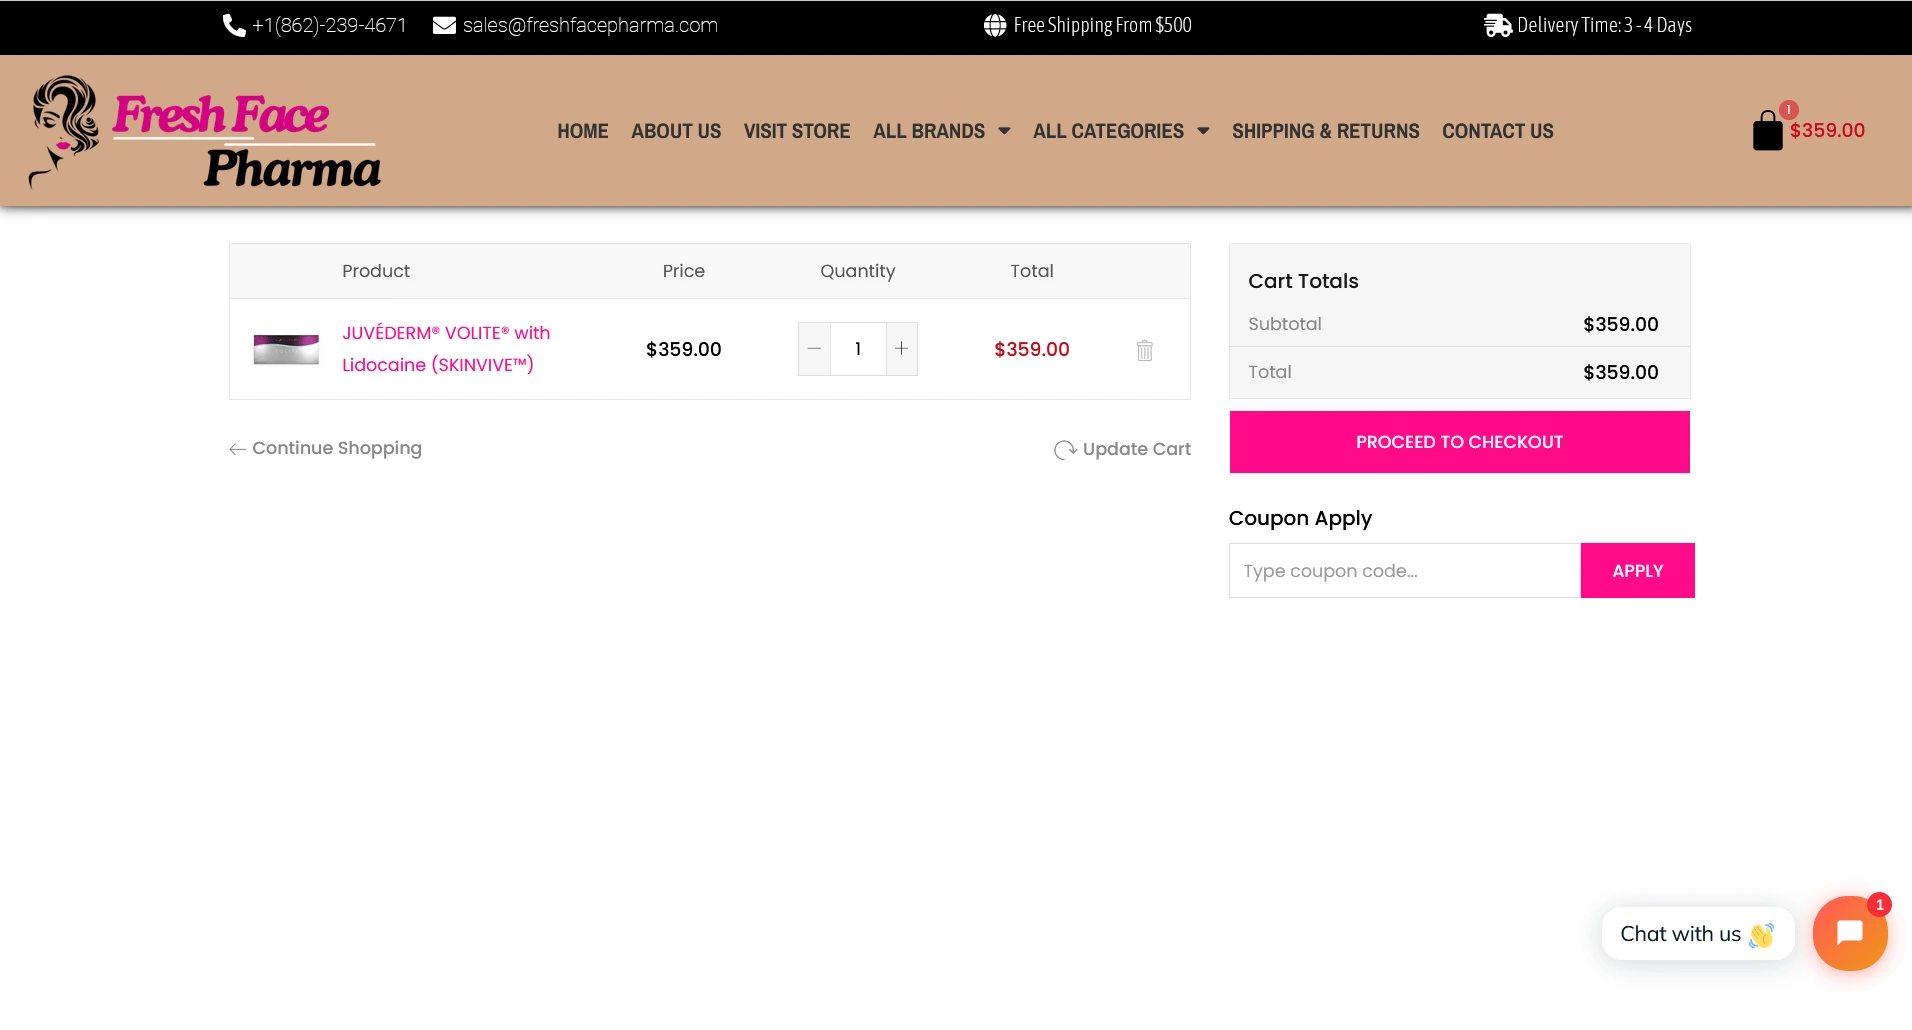Viewport: 1912px width, 1030px height.
Task: Click the red row total $359.00
Action: [x=1031, y=349]
